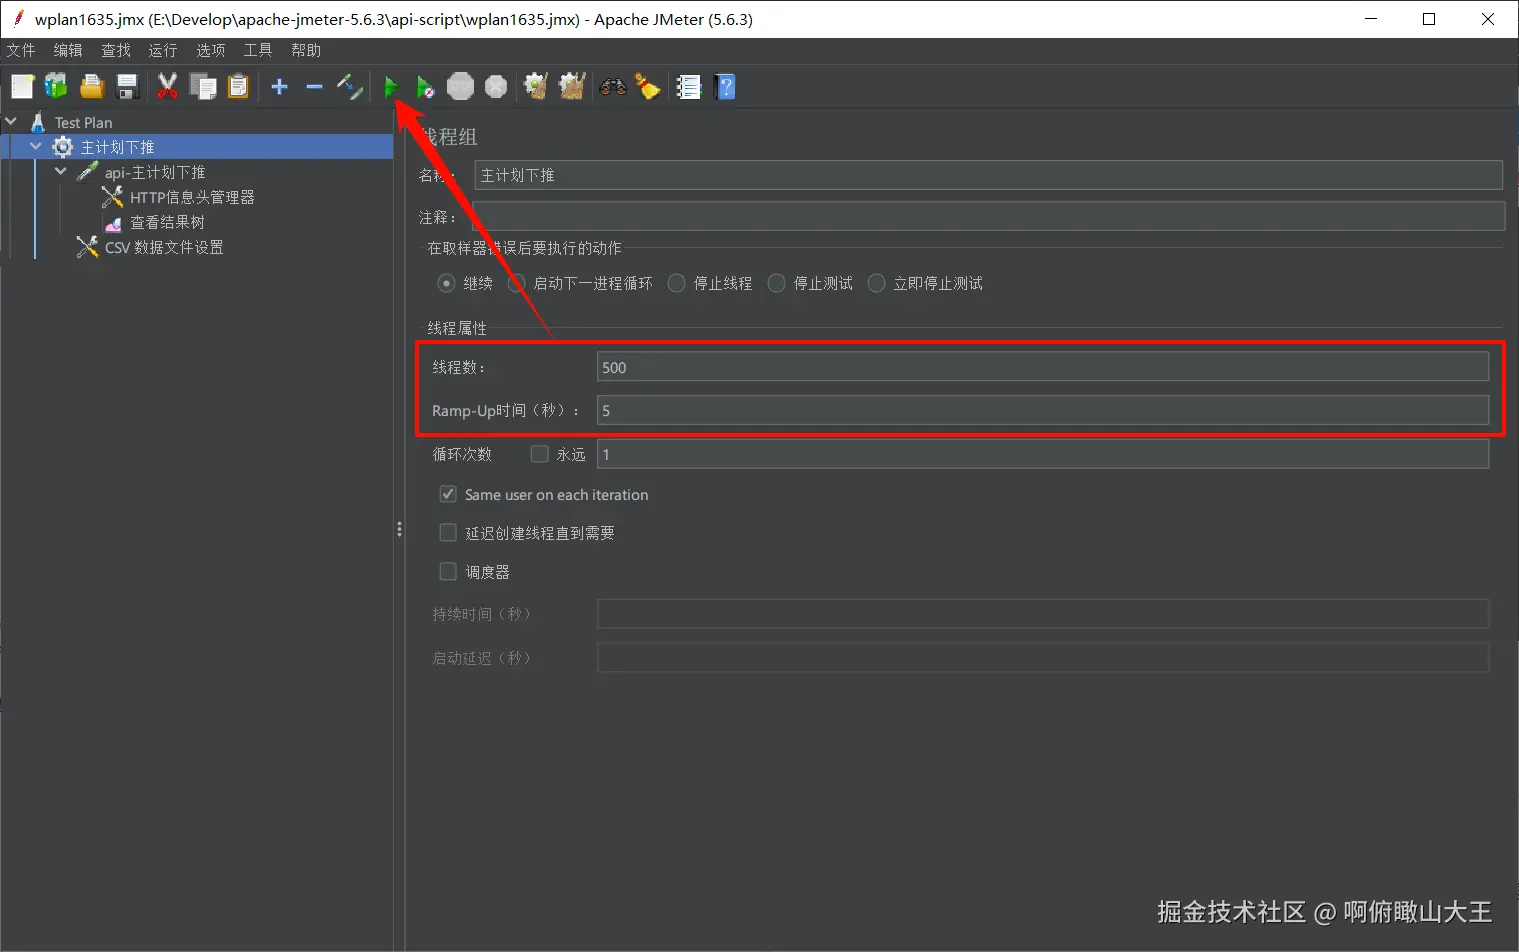Viewport: 1519px width, 952px height.
Task: Click the Ramp-Up时间 field showing 5
Action: pos(1043,410)
